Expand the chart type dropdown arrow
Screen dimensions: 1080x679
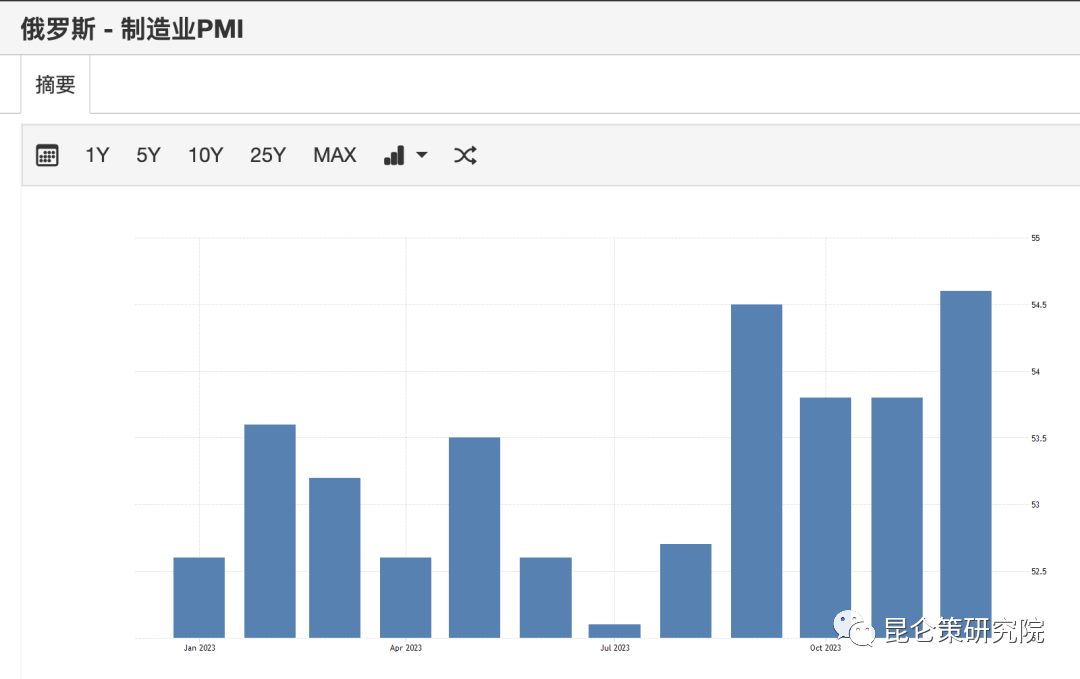click(x=422, y=155)
